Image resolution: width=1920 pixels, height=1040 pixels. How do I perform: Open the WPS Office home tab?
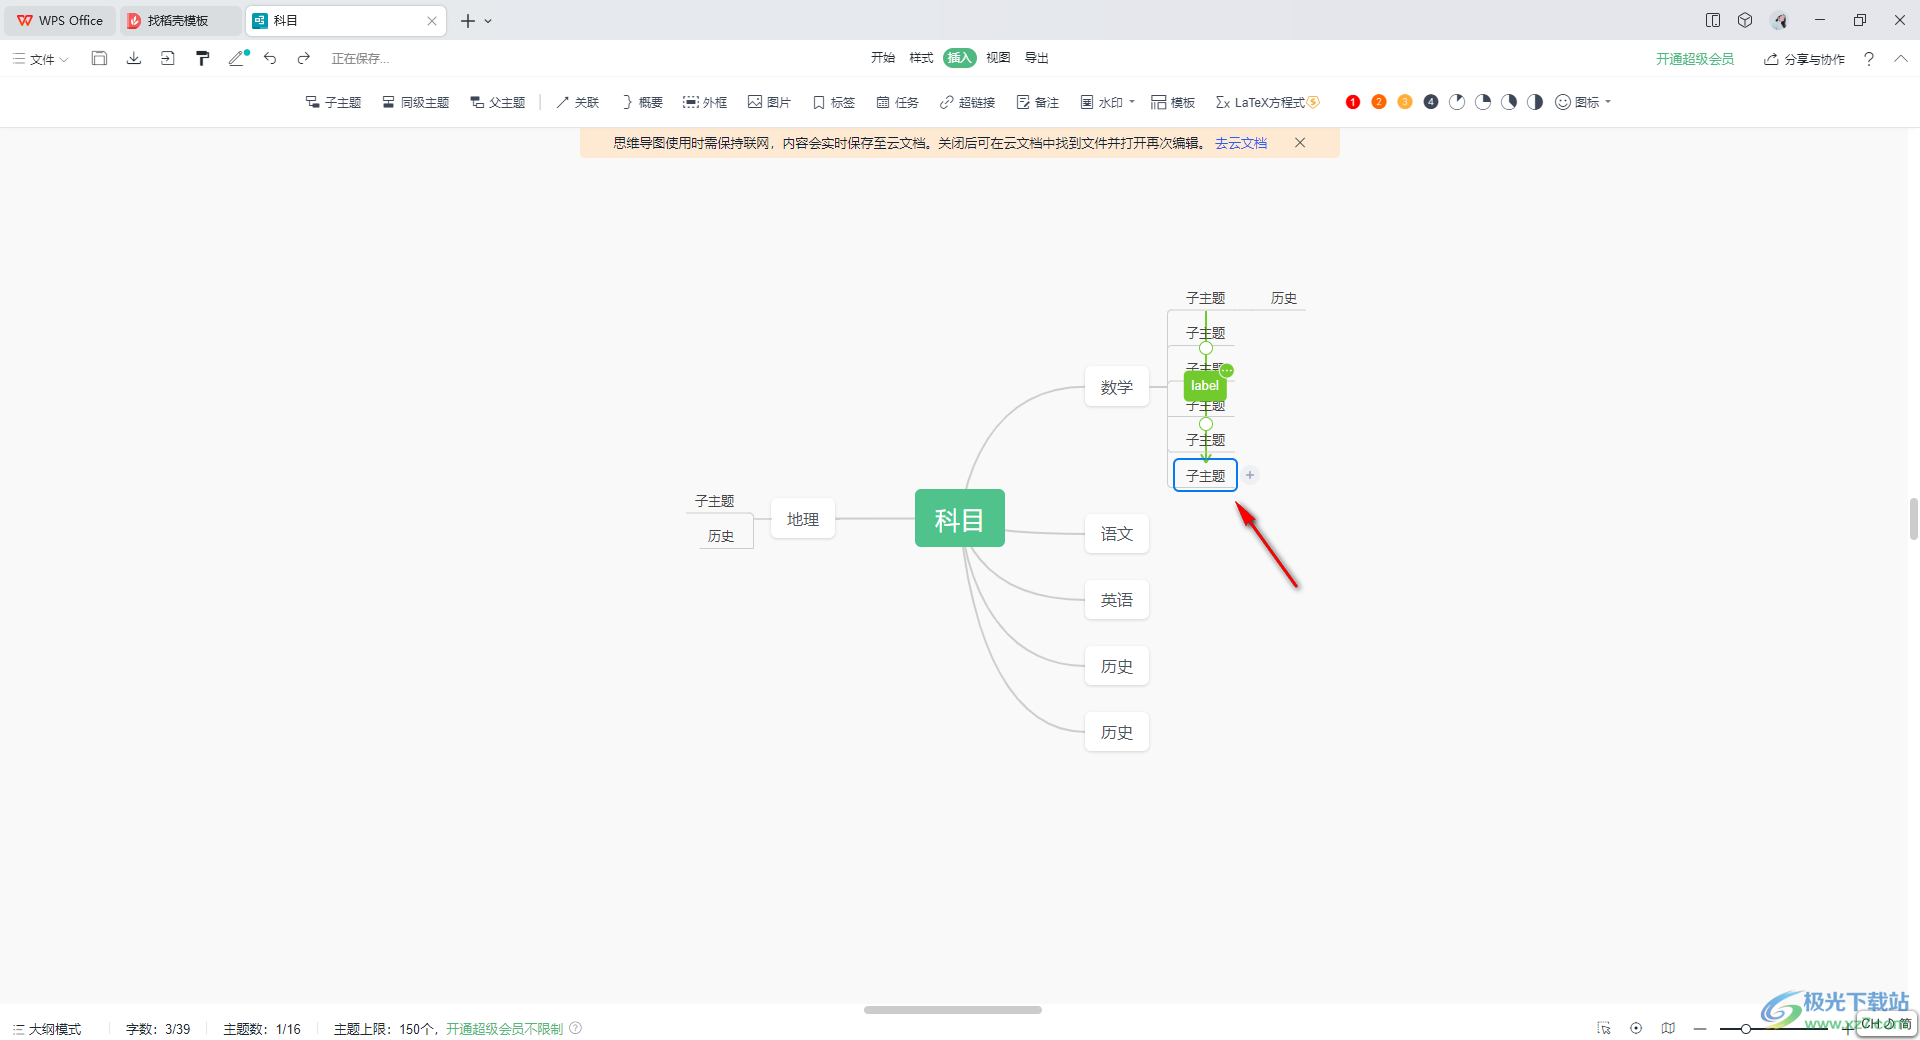coord(60,20)
